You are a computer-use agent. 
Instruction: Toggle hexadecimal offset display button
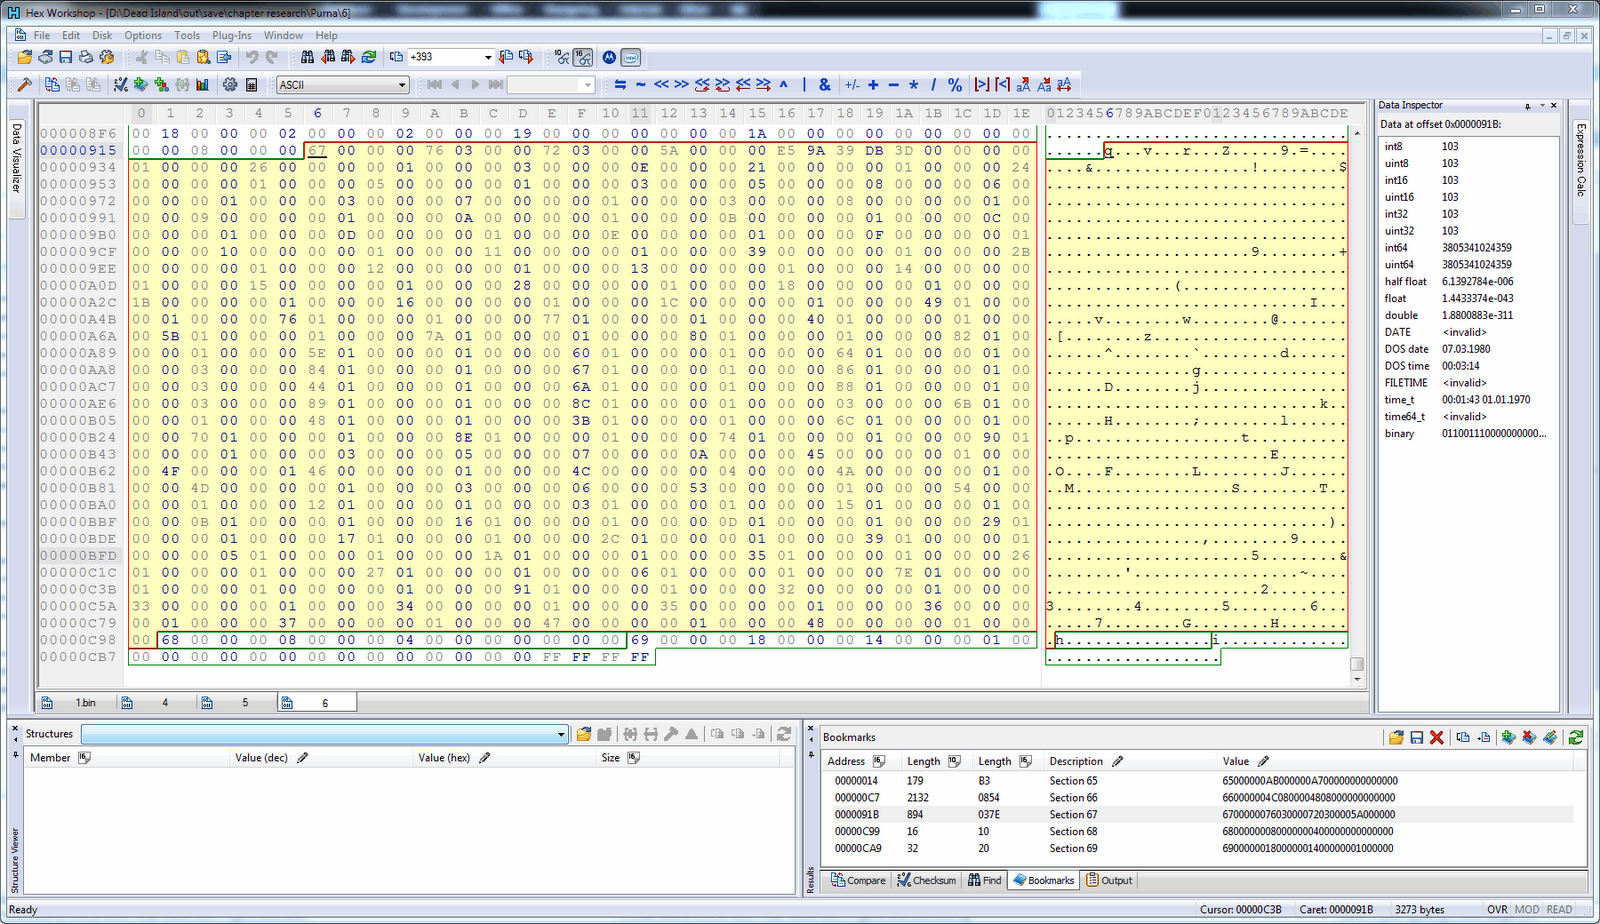(x=583, y=57)
